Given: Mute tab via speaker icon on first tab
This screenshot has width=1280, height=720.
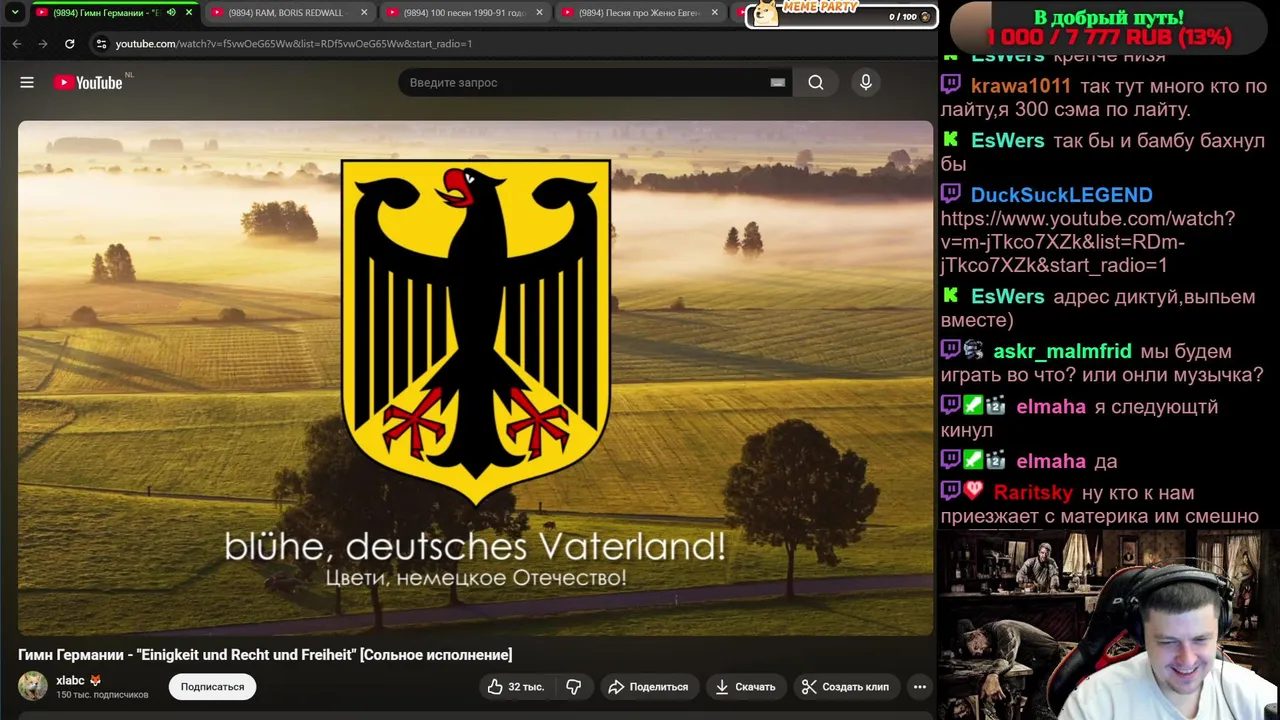Looking at the screenshot, I should 171,13.
